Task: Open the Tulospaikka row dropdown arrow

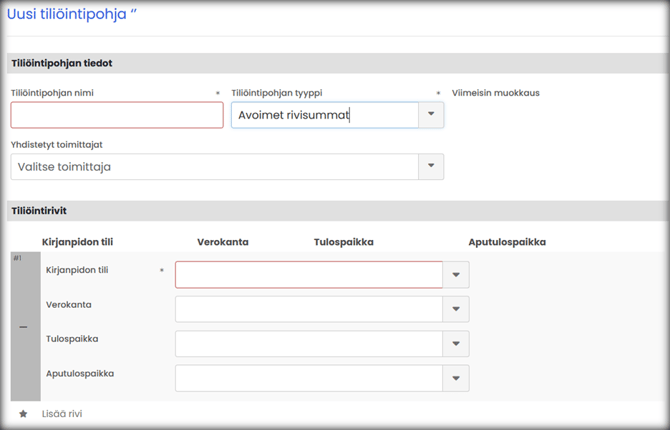Action: (x=456, y=344)
